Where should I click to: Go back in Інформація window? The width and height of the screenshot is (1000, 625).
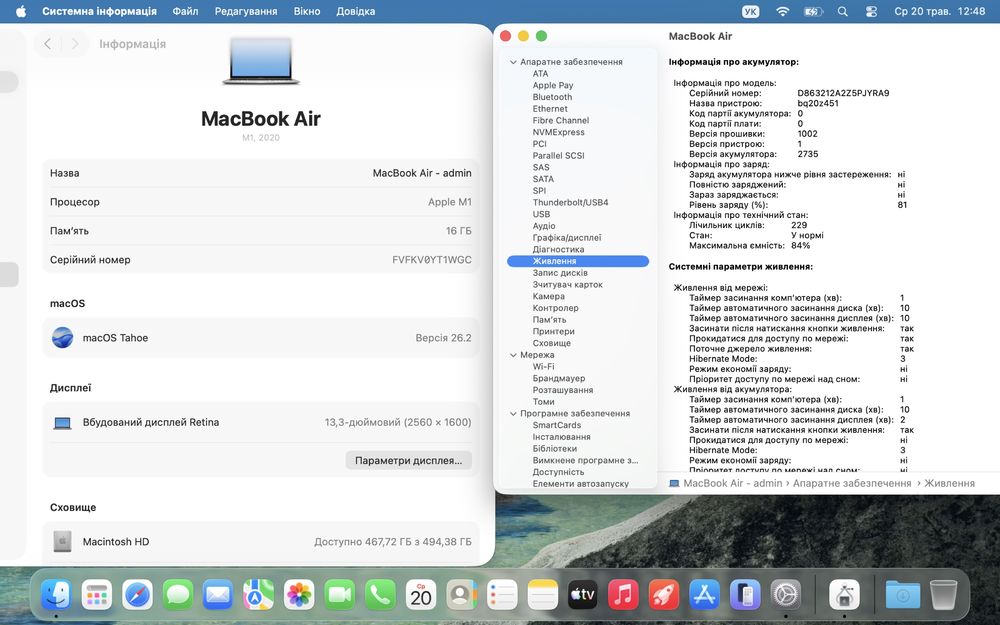pos(48,43)
